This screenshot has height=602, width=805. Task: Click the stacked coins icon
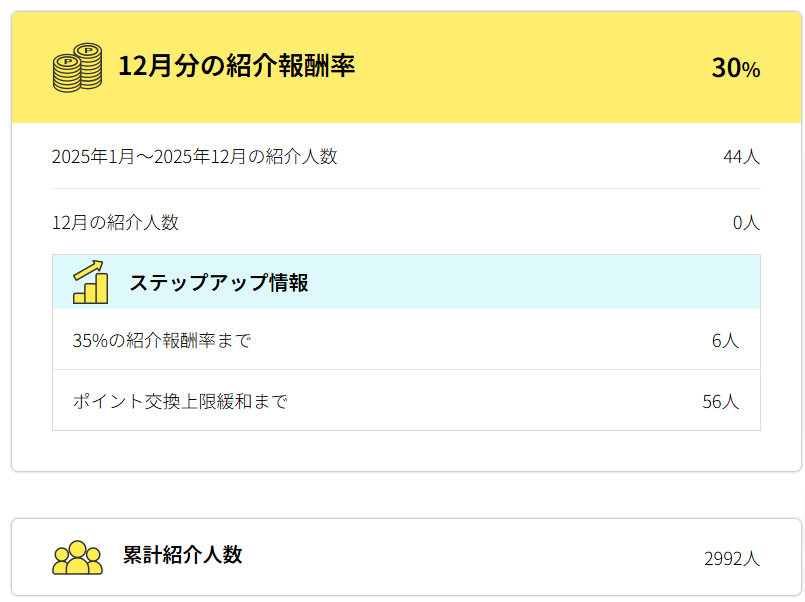coord(77,68)
